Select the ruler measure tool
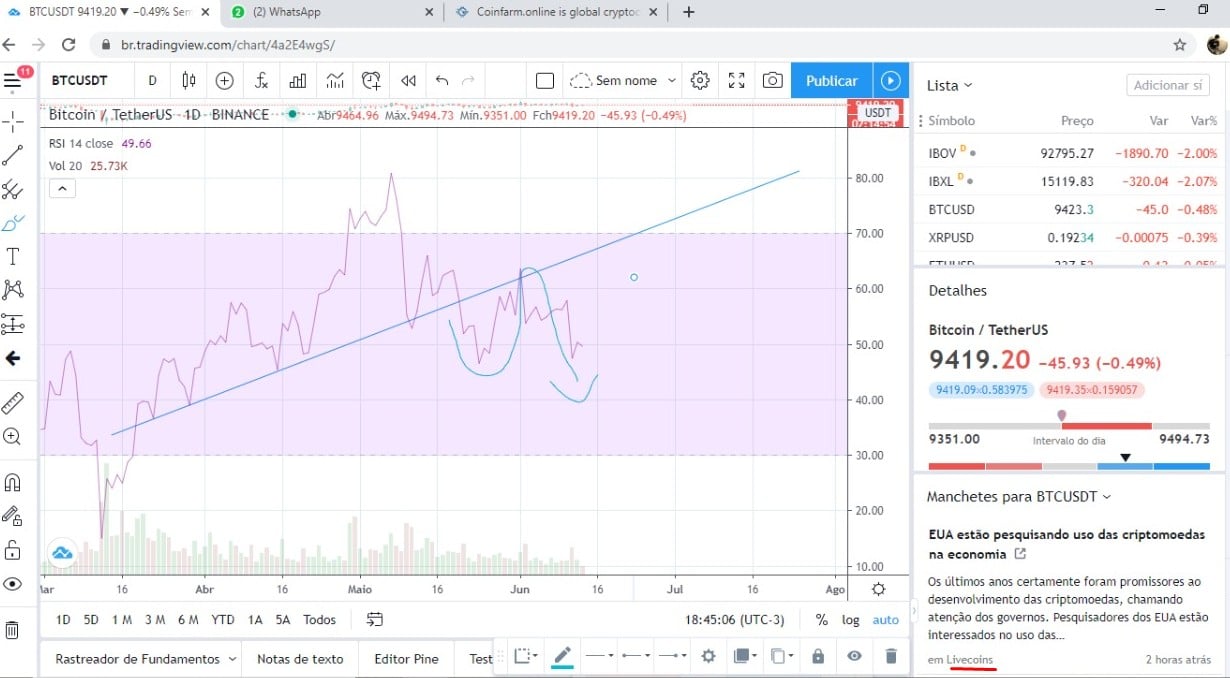 [x=13, y=403]
